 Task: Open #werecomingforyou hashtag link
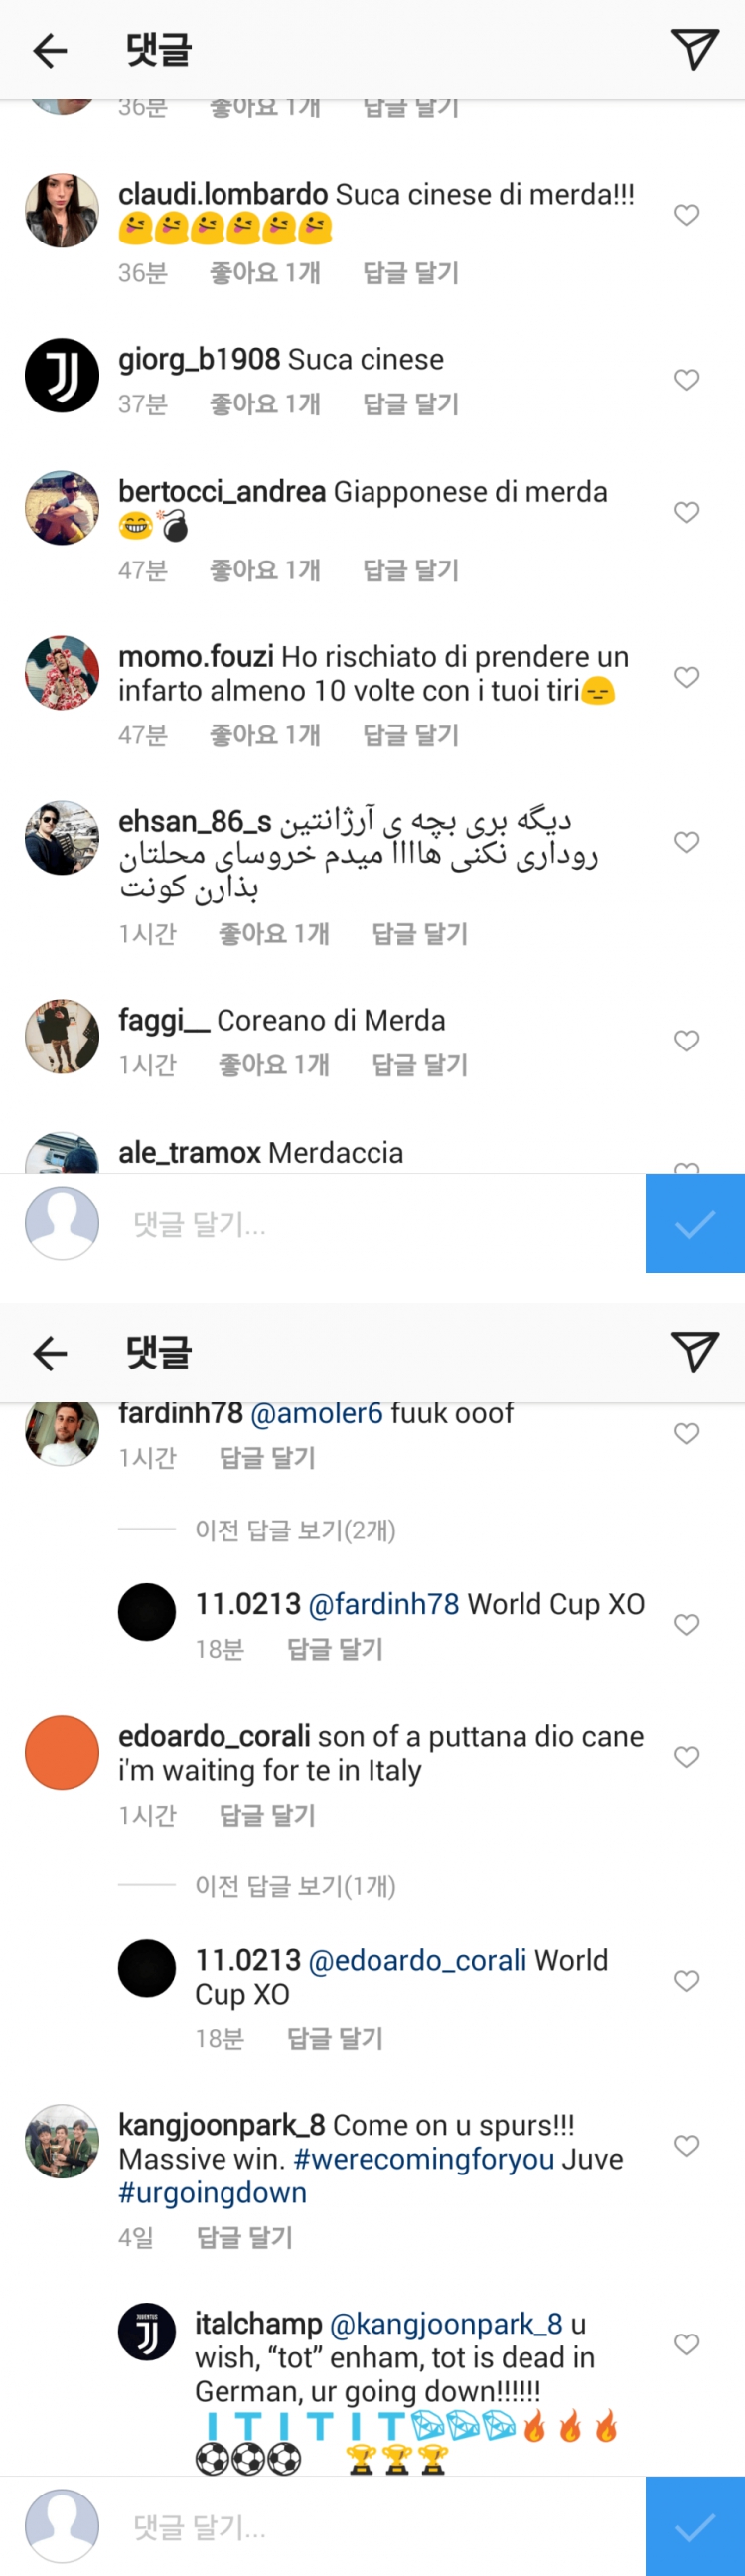pyautogui.click(x=424, y=2159)
